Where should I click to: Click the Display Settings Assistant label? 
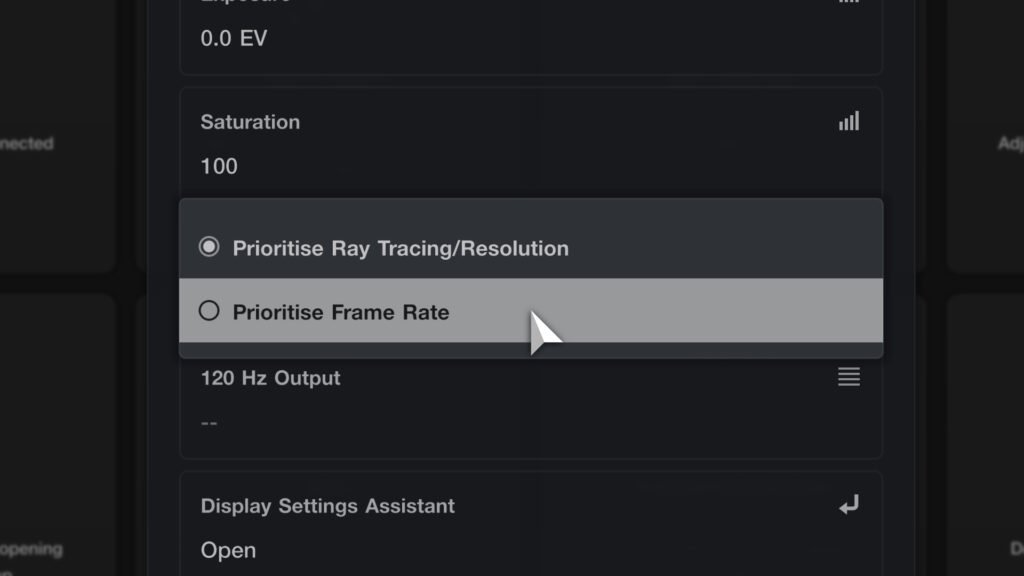327,506
